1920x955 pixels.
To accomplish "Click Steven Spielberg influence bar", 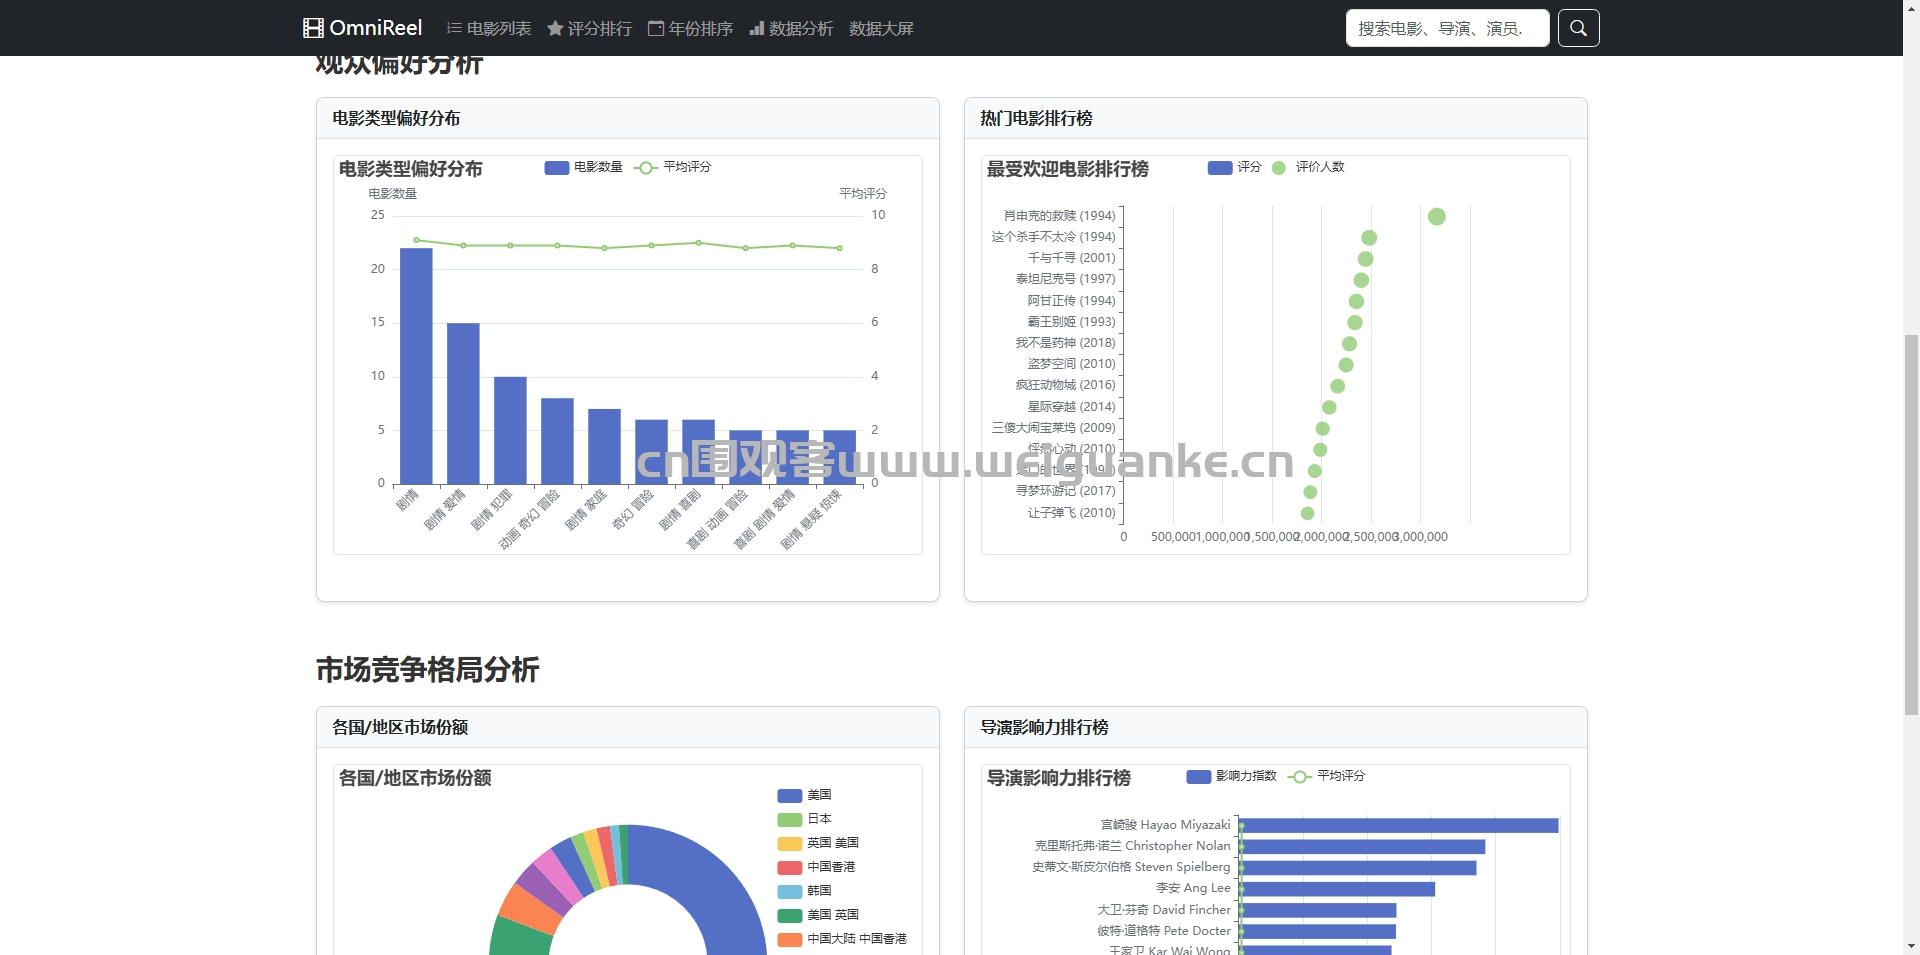I will [1359, 868].
